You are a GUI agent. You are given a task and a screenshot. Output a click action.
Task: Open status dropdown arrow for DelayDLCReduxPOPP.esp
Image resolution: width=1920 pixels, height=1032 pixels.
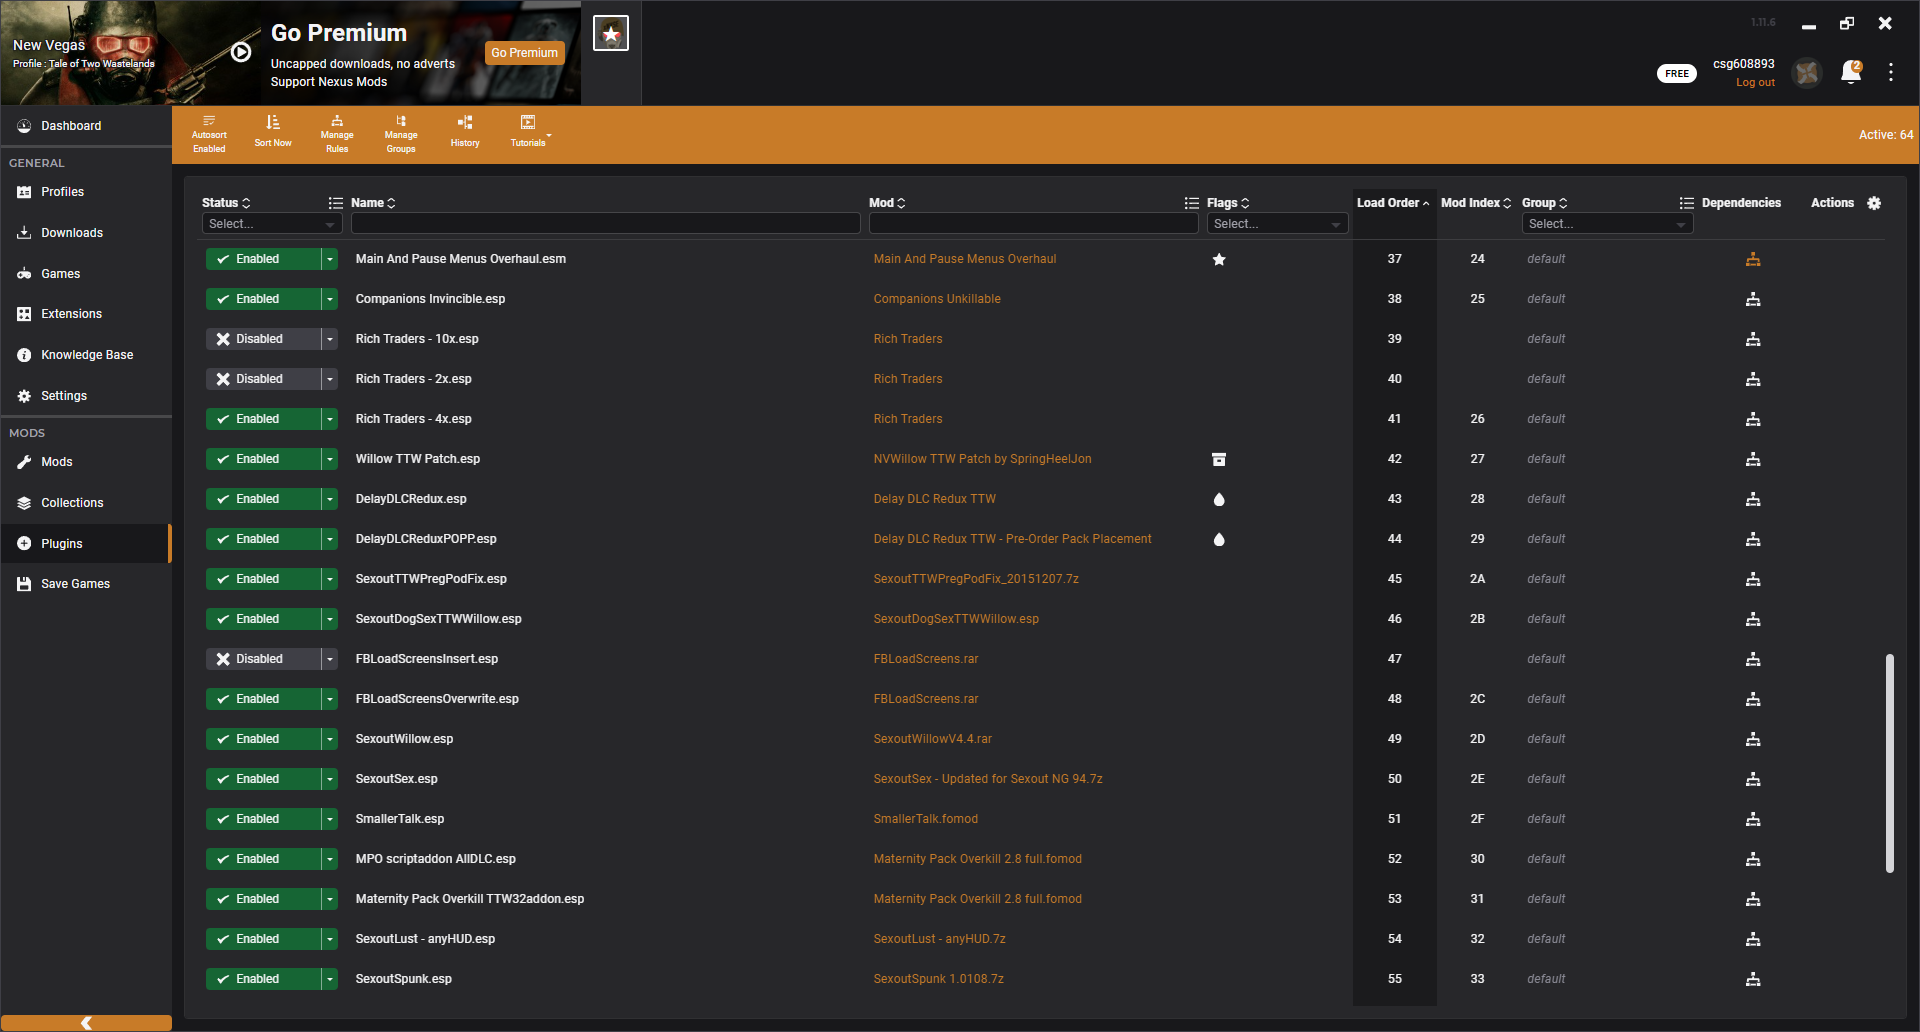330,539
